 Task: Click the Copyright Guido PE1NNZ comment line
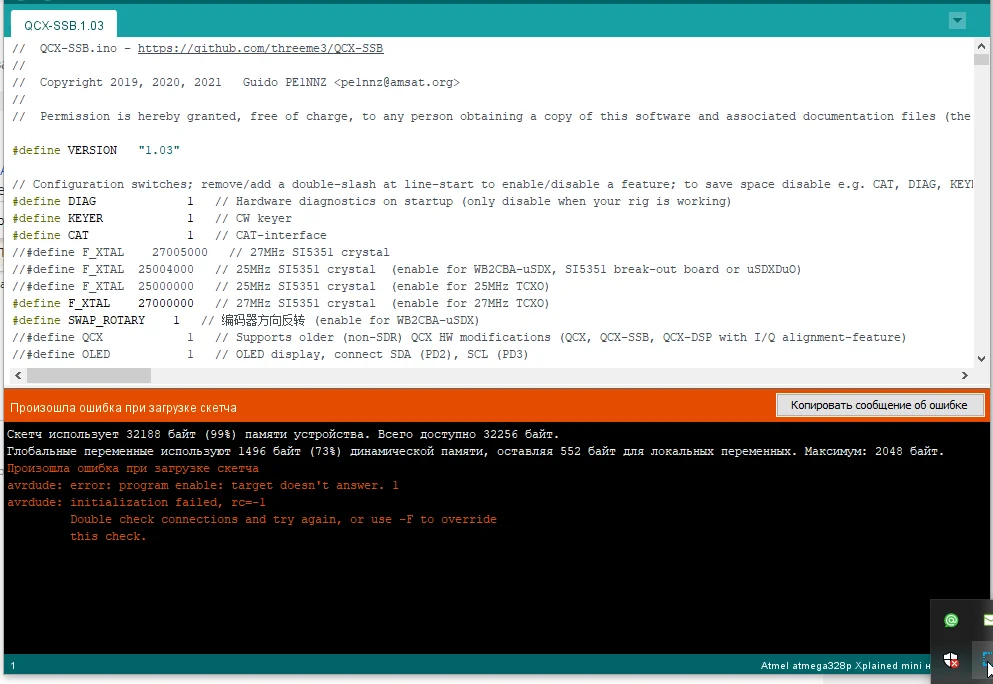236,82
